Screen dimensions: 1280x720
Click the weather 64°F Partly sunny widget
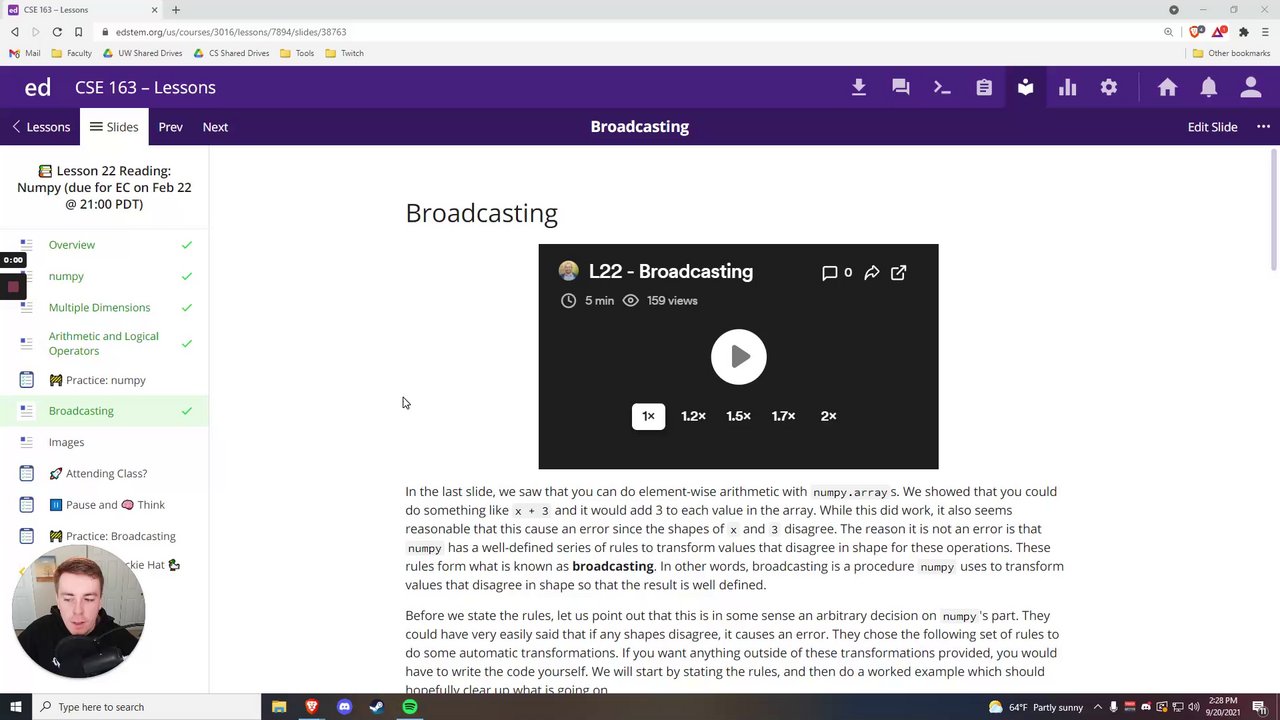[1036, 707]
